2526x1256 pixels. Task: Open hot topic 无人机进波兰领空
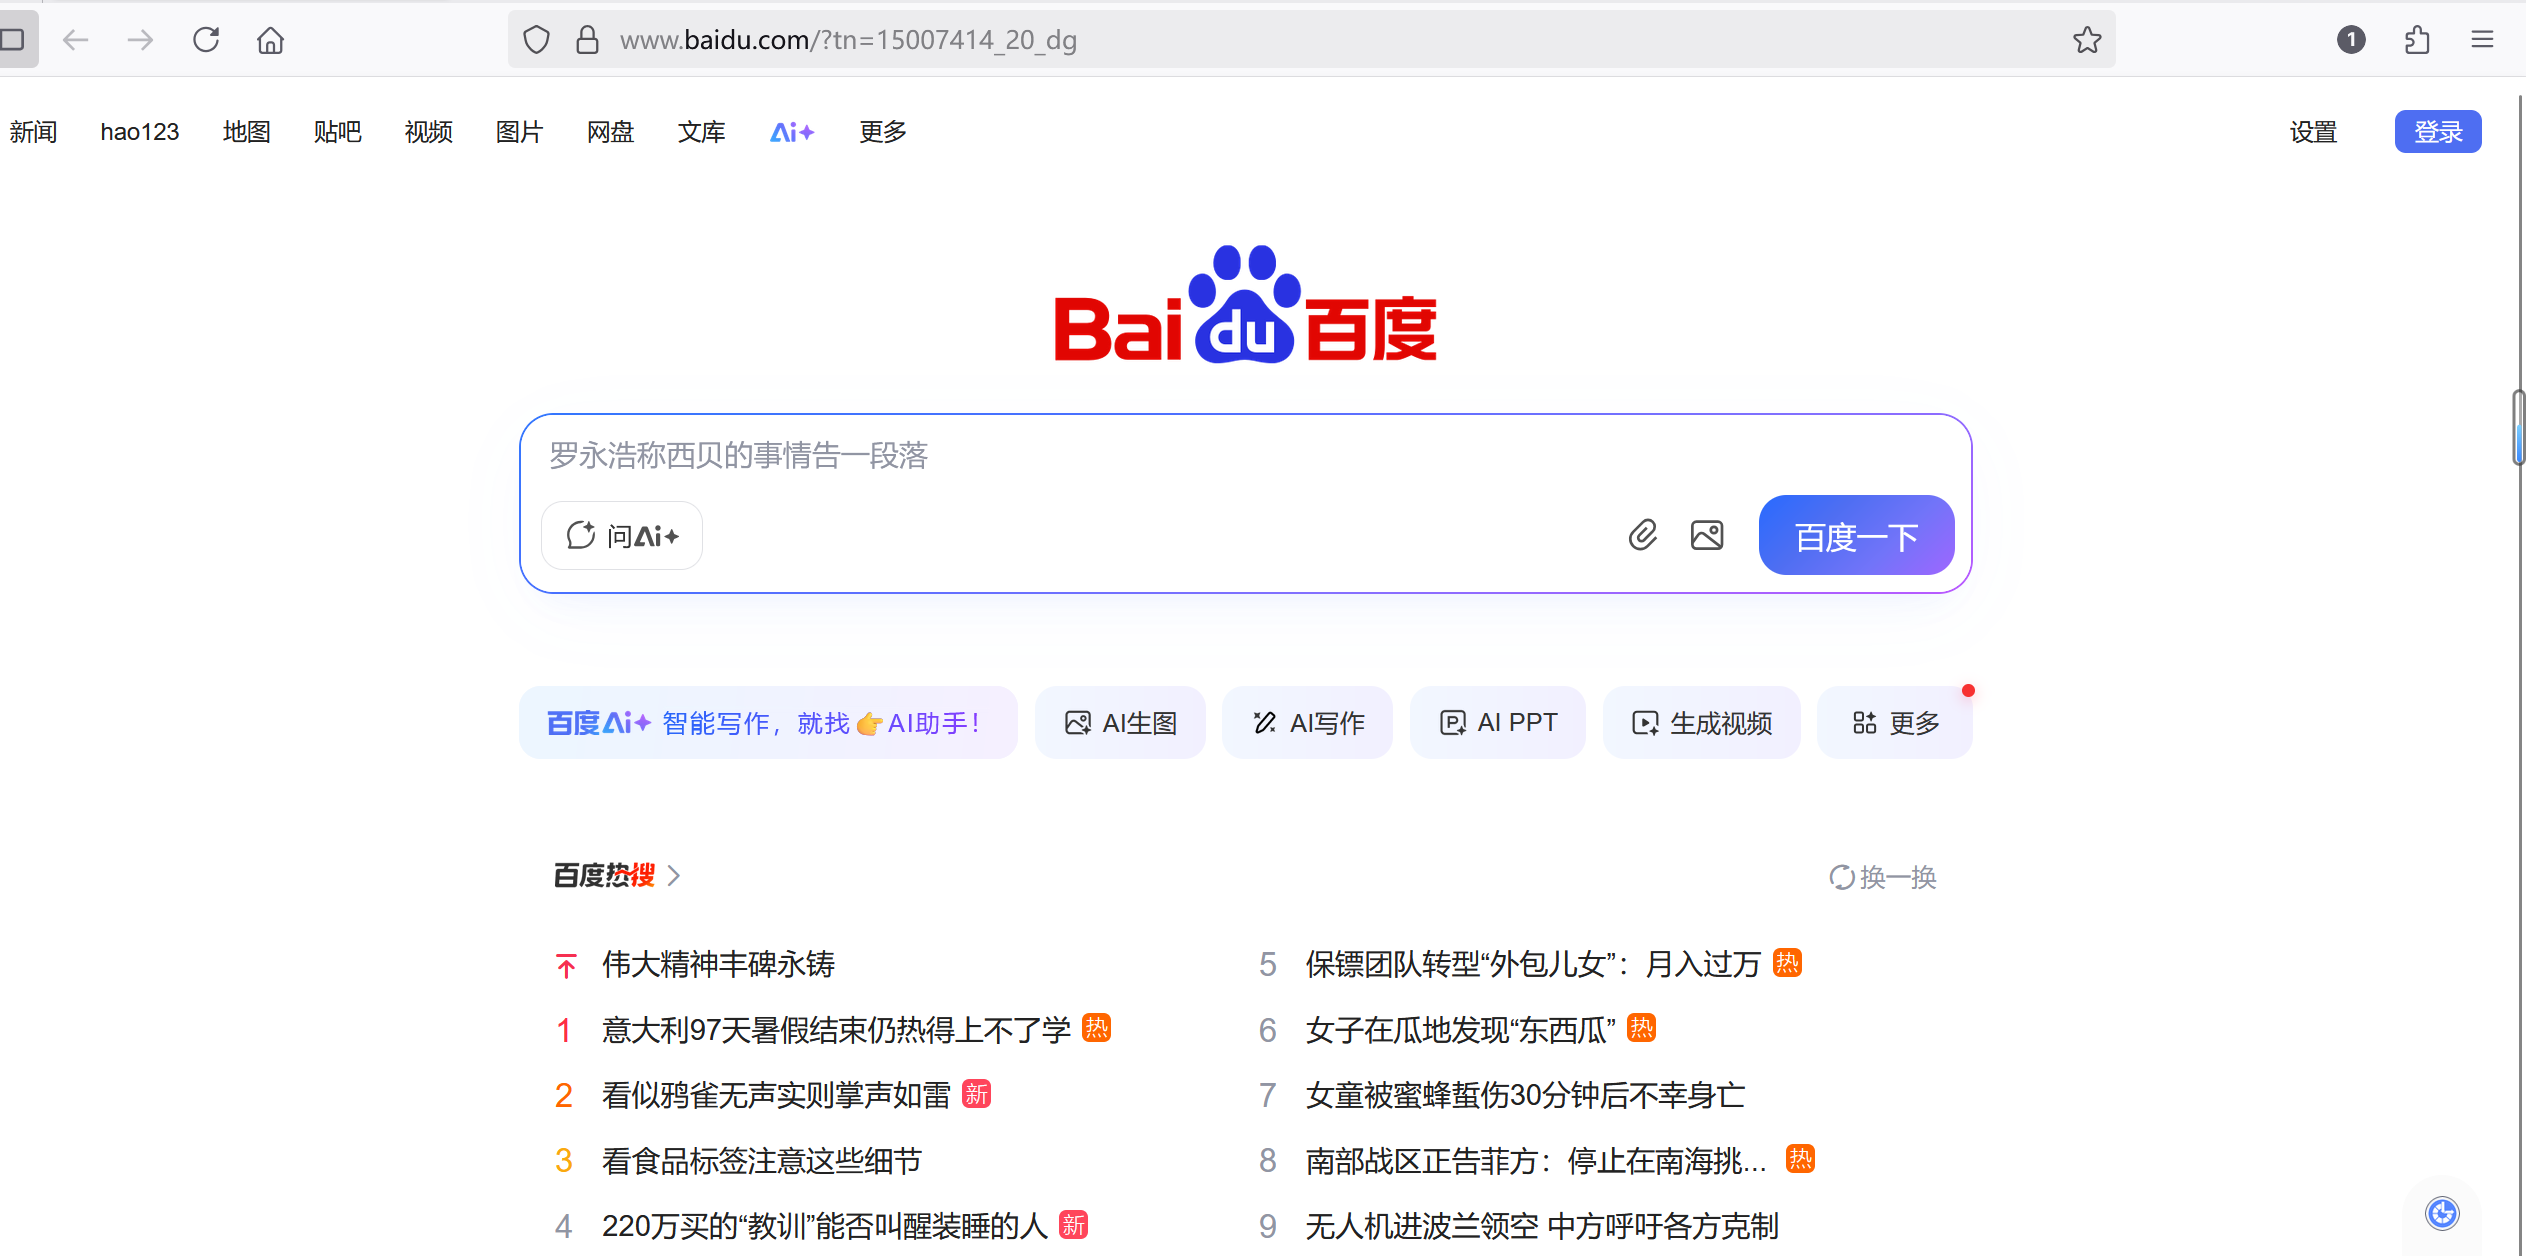(x=1542, y=1226)
